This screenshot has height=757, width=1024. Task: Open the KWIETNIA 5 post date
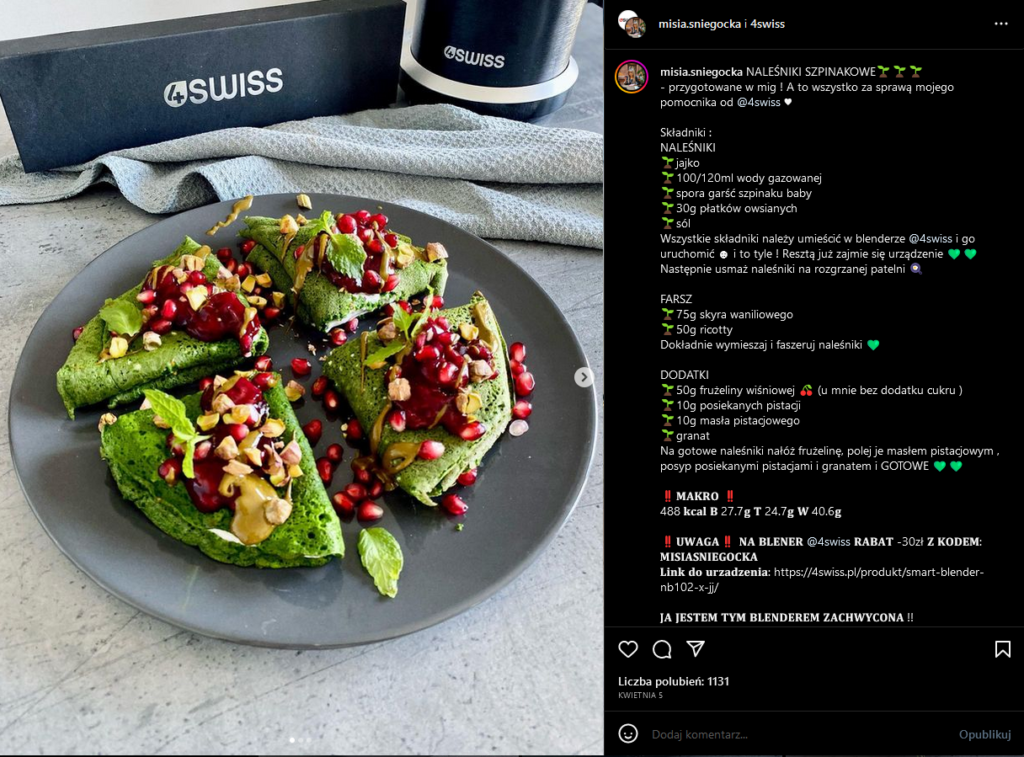[x=640, y=696]
